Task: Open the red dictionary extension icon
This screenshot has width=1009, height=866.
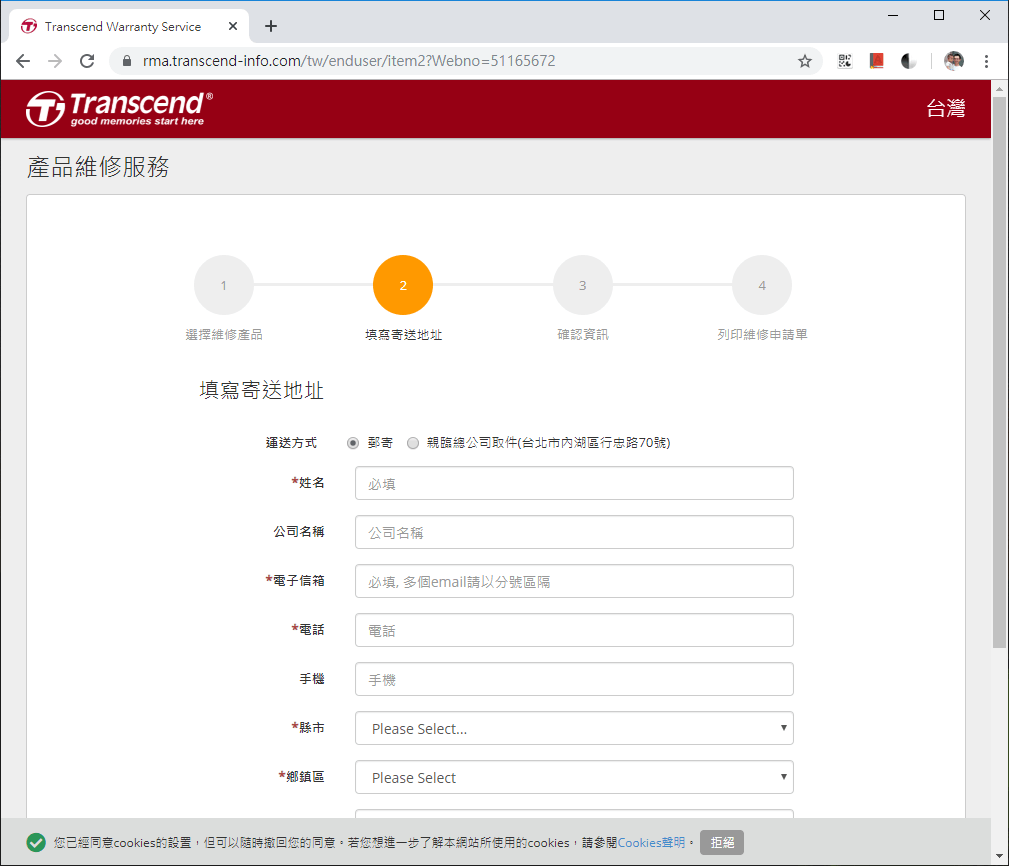Action: click(x=877, y=60)
